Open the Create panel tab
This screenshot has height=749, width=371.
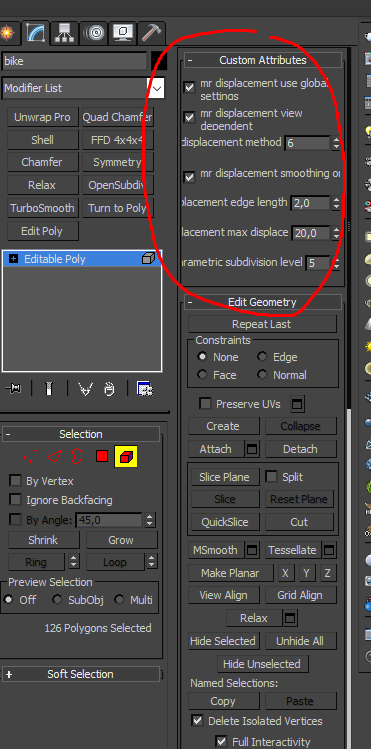7,33
